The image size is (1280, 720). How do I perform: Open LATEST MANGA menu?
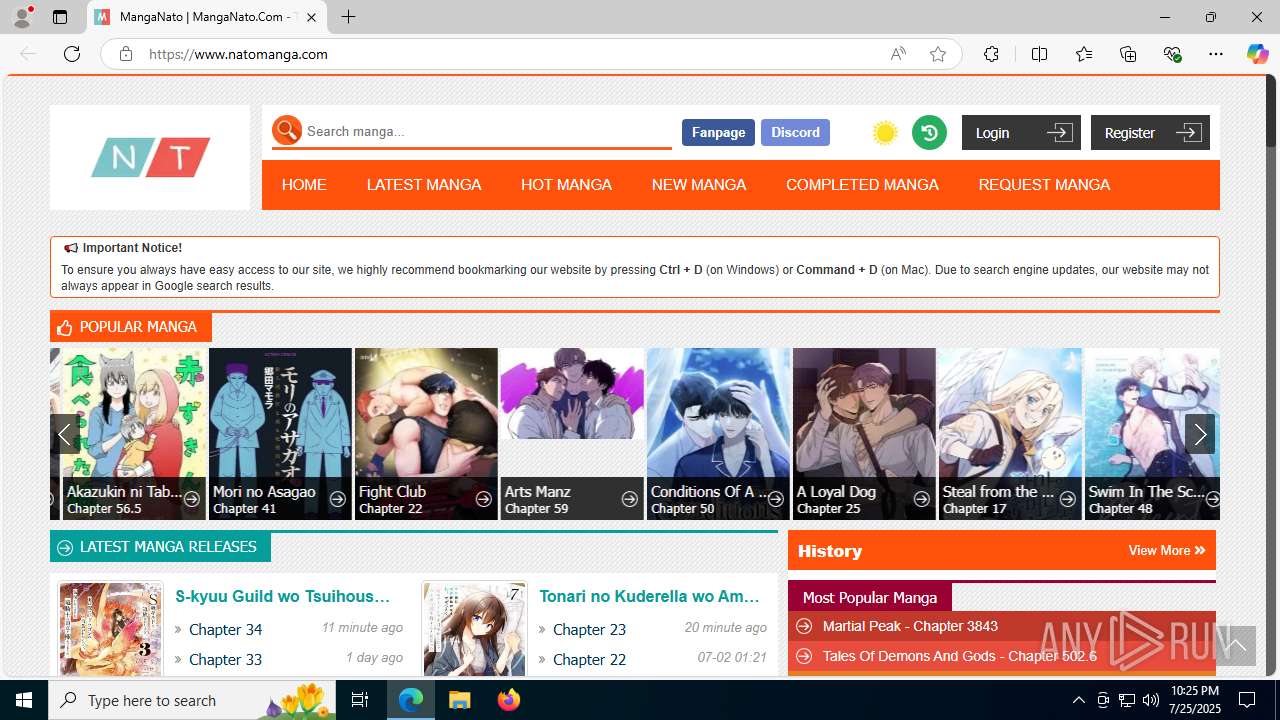click(x=424, y=185)
